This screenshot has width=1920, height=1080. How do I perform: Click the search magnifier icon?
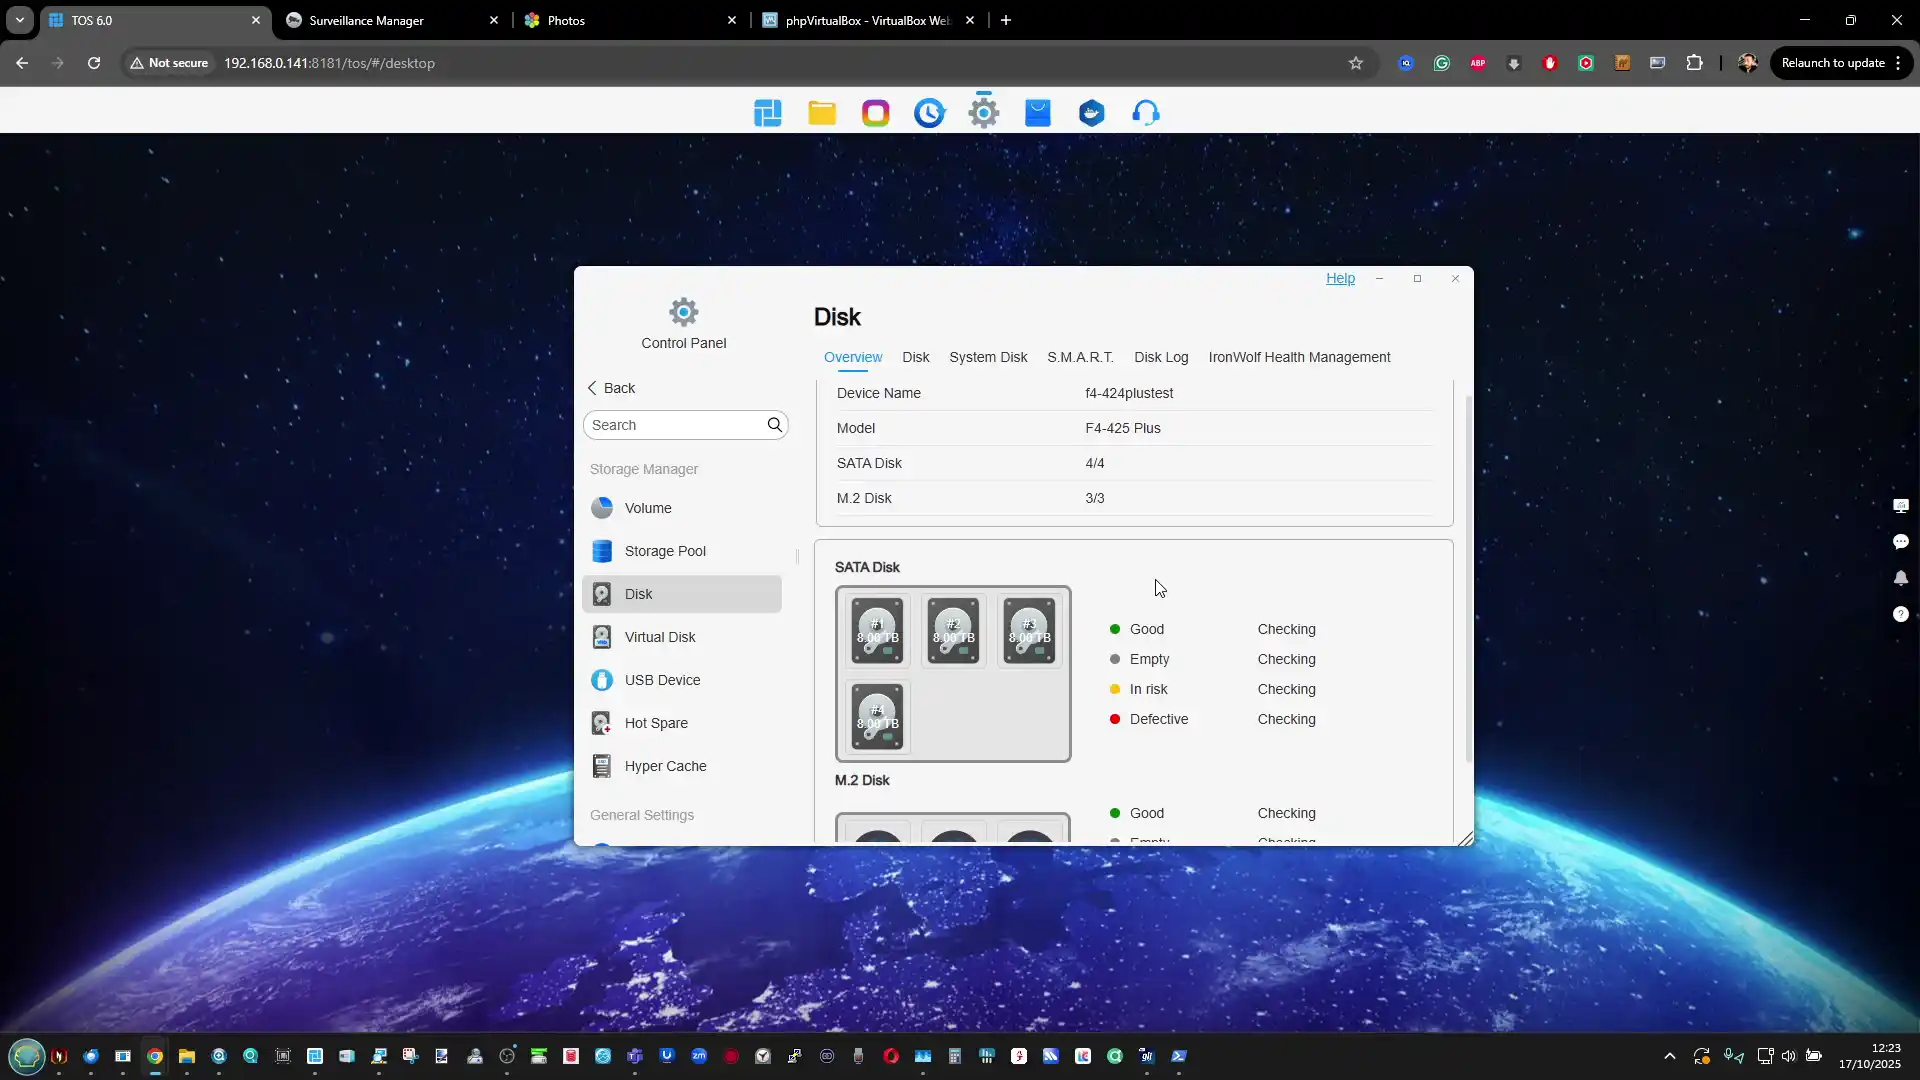tap(775, 425)
